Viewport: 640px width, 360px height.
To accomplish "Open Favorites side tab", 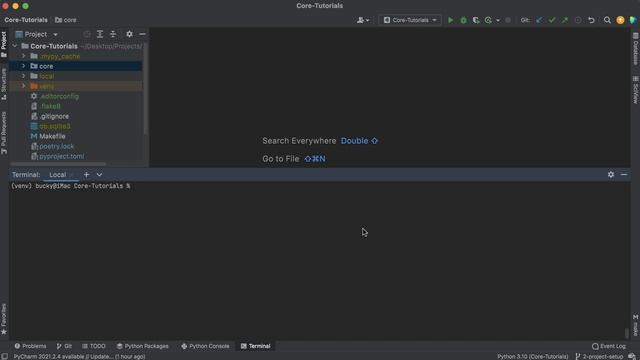I will click(4, 319).
